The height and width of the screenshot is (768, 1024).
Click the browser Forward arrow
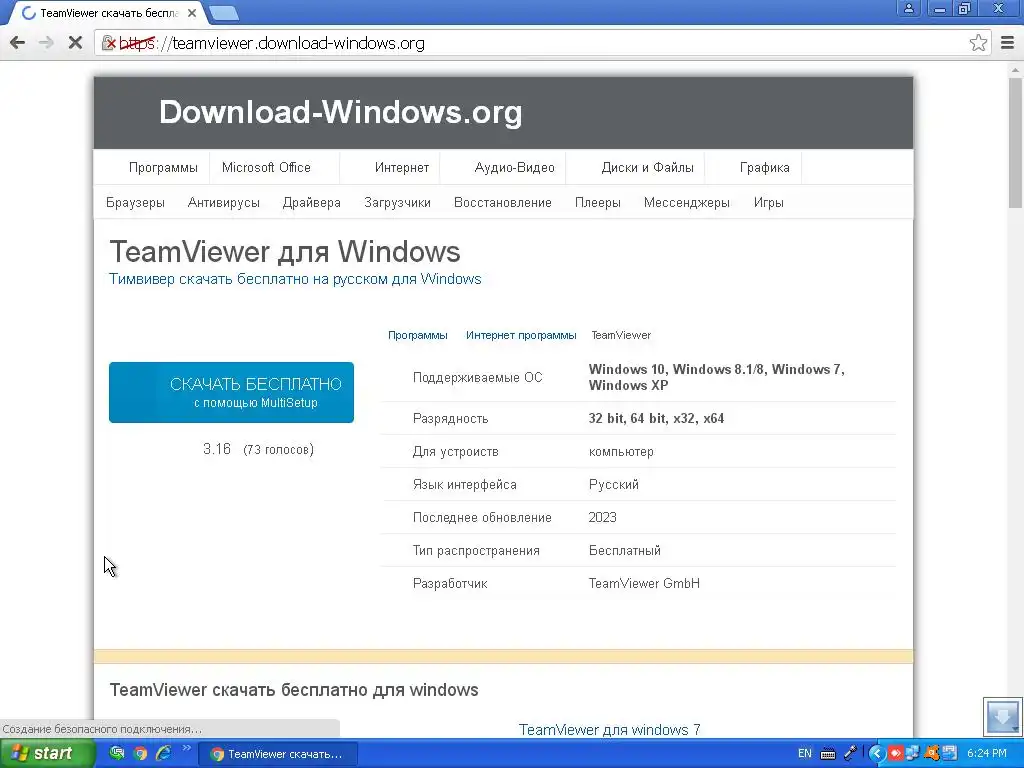46,43
